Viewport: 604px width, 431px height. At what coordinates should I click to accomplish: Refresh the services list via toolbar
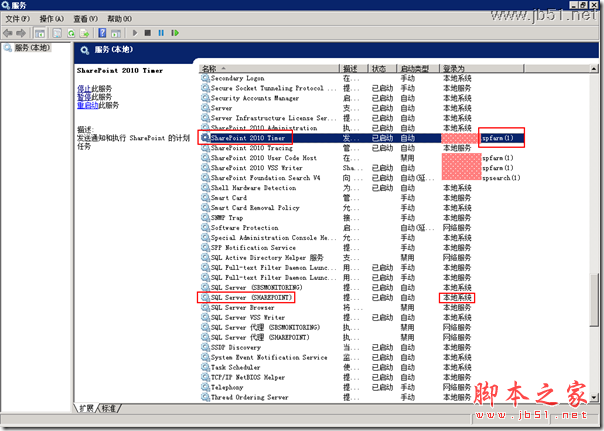pos(71,33)
